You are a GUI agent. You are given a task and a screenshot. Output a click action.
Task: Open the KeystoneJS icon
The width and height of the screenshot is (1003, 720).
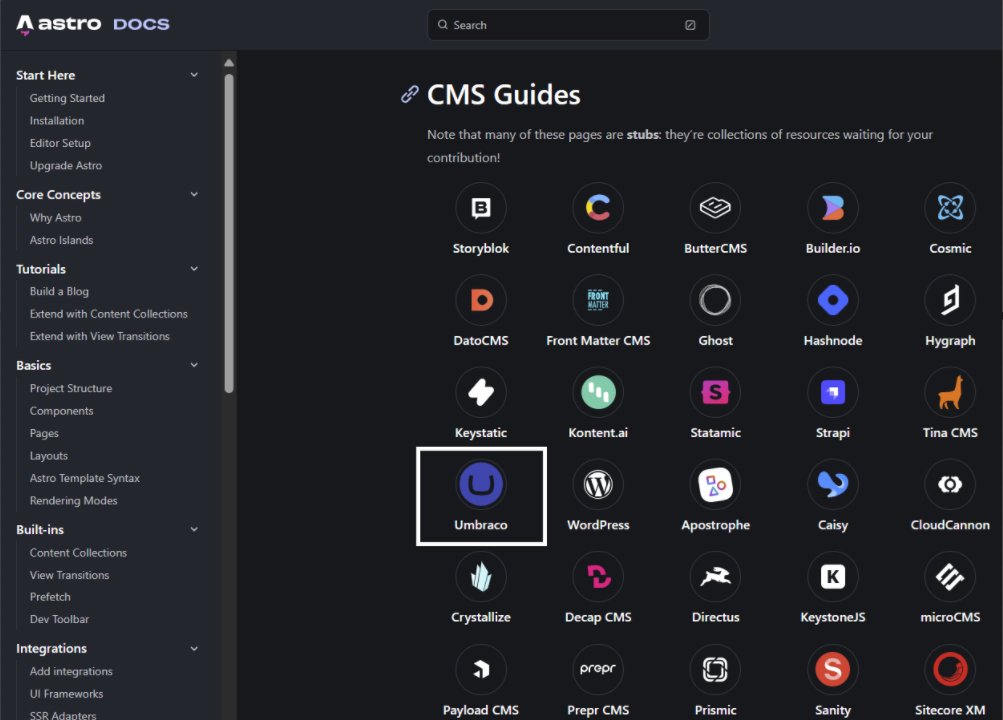tap(833, 577)
